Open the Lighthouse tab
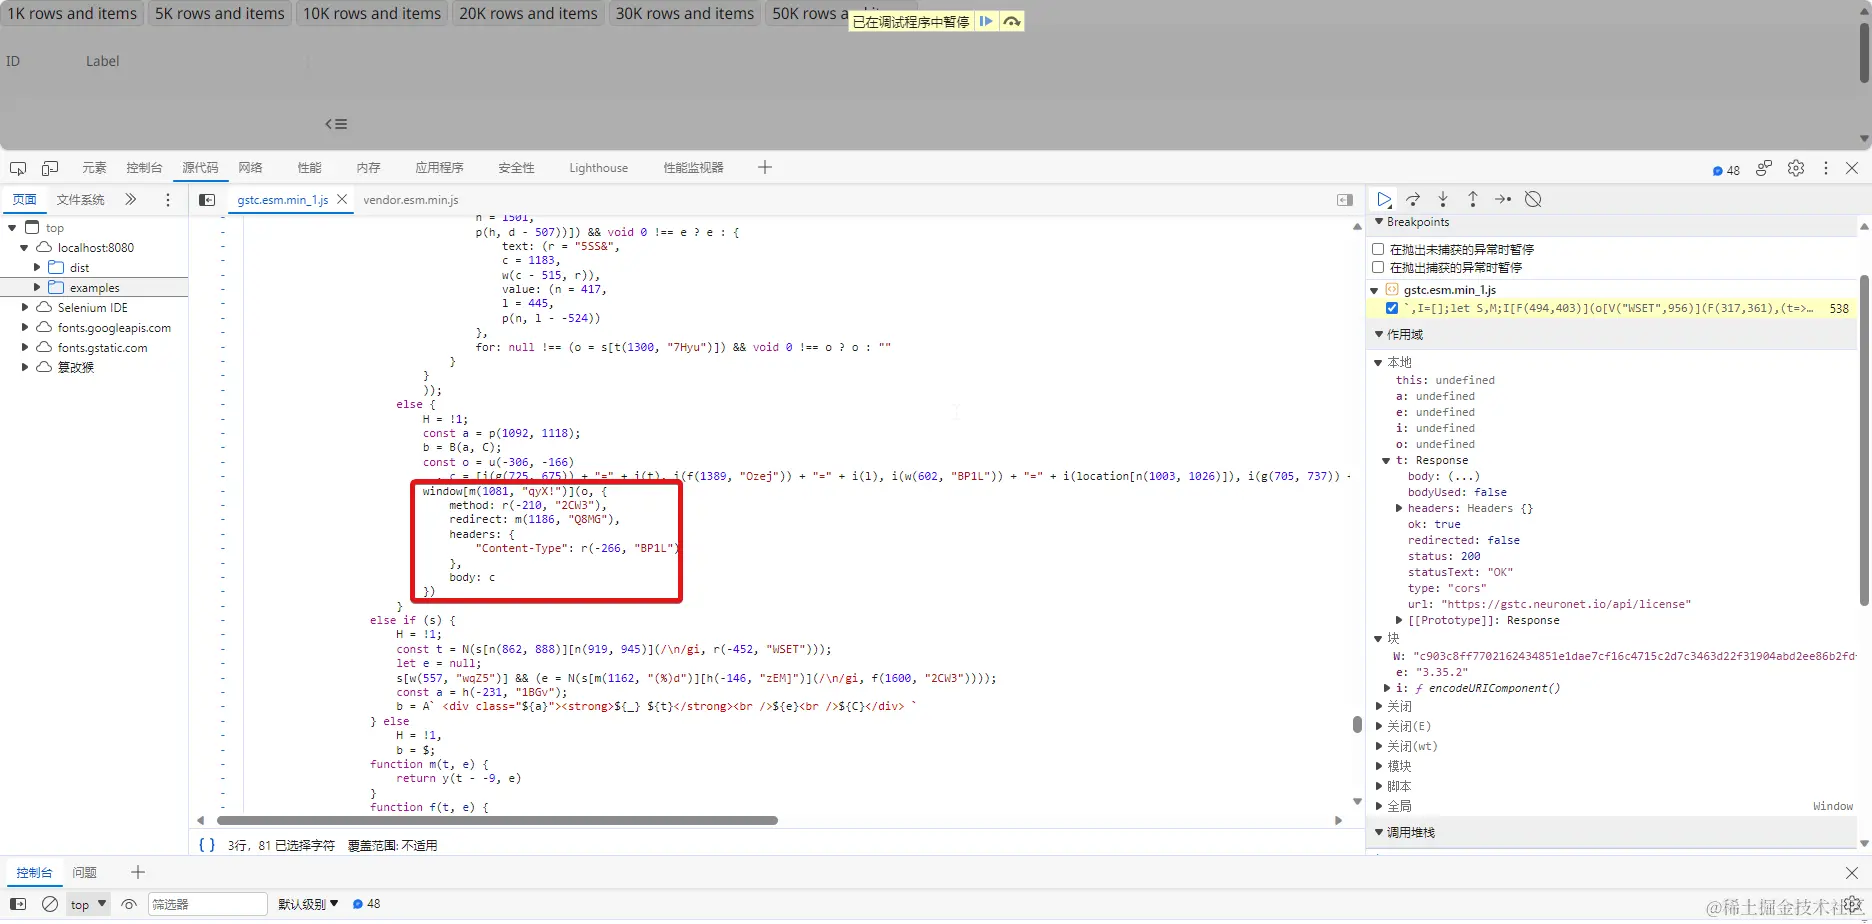Screen dimensions: 1872x924 click(x=599, y=168)
